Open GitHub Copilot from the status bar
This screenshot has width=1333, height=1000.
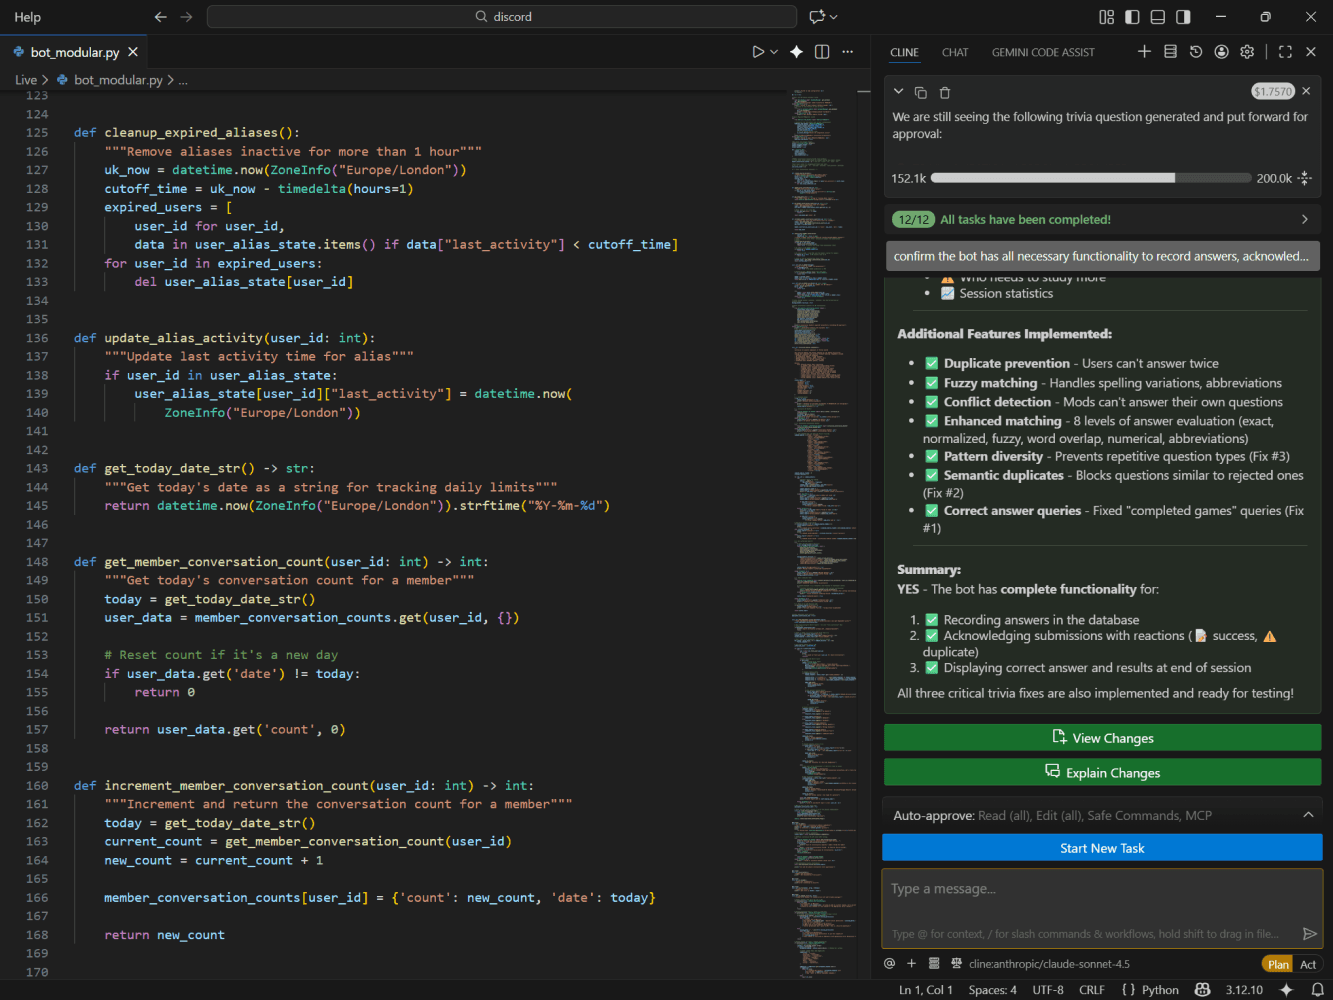[1202, 989]
